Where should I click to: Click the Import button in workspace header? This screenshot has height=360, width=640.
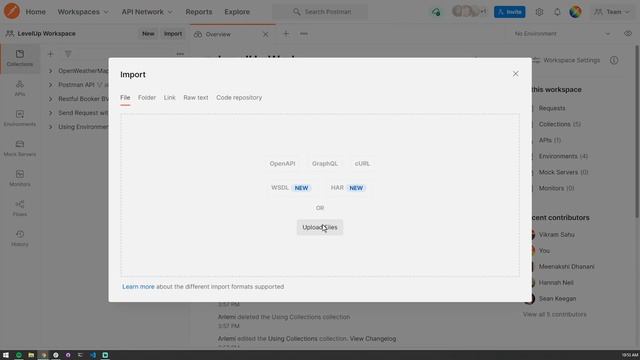click(173, 34)
